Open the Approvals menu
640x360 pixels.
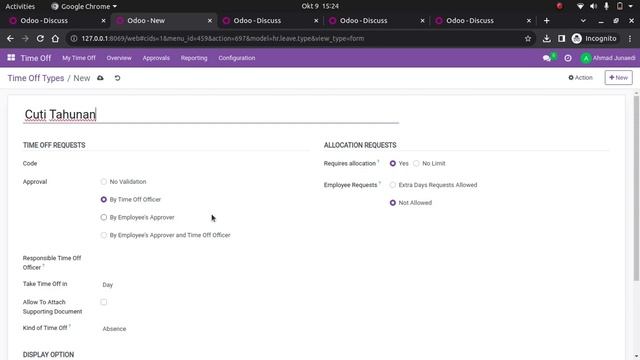pos(156,58)
